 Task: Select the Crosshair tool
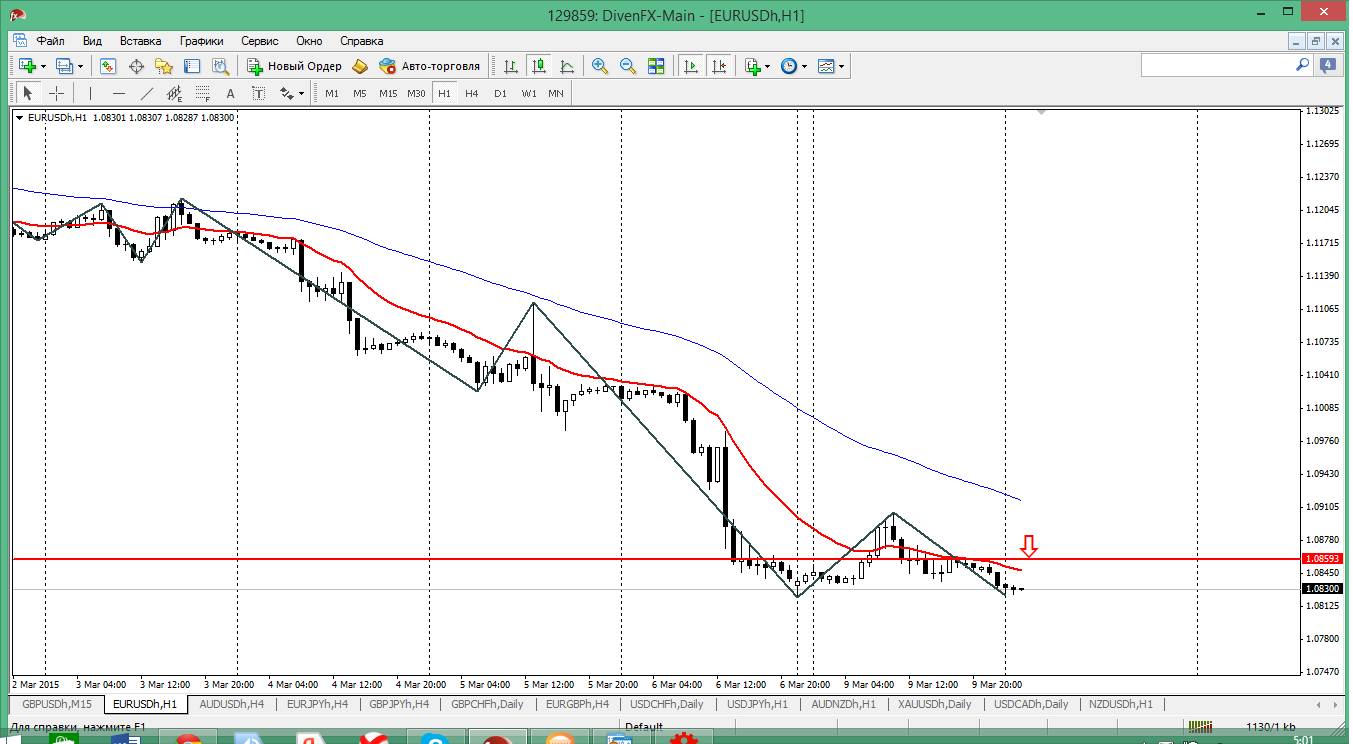(57, 93)
